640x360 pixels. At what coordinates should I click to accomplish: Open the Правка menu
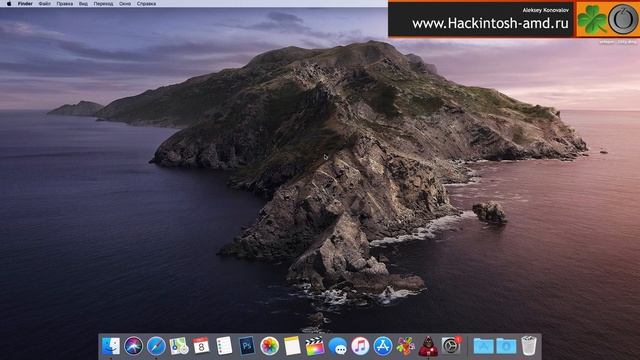click(x=64, y=4)
